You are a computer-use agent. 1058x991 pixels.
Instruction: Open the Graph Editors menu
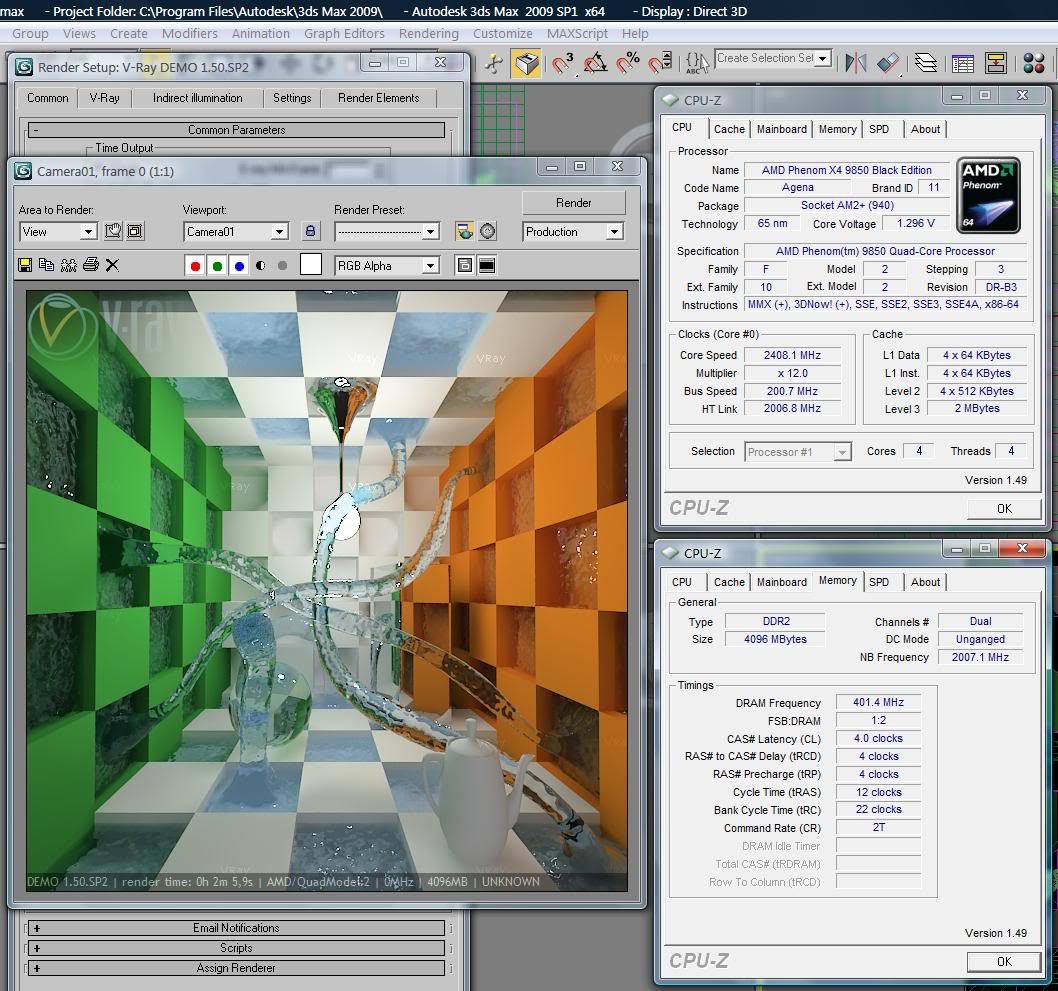tap(344, 34)
